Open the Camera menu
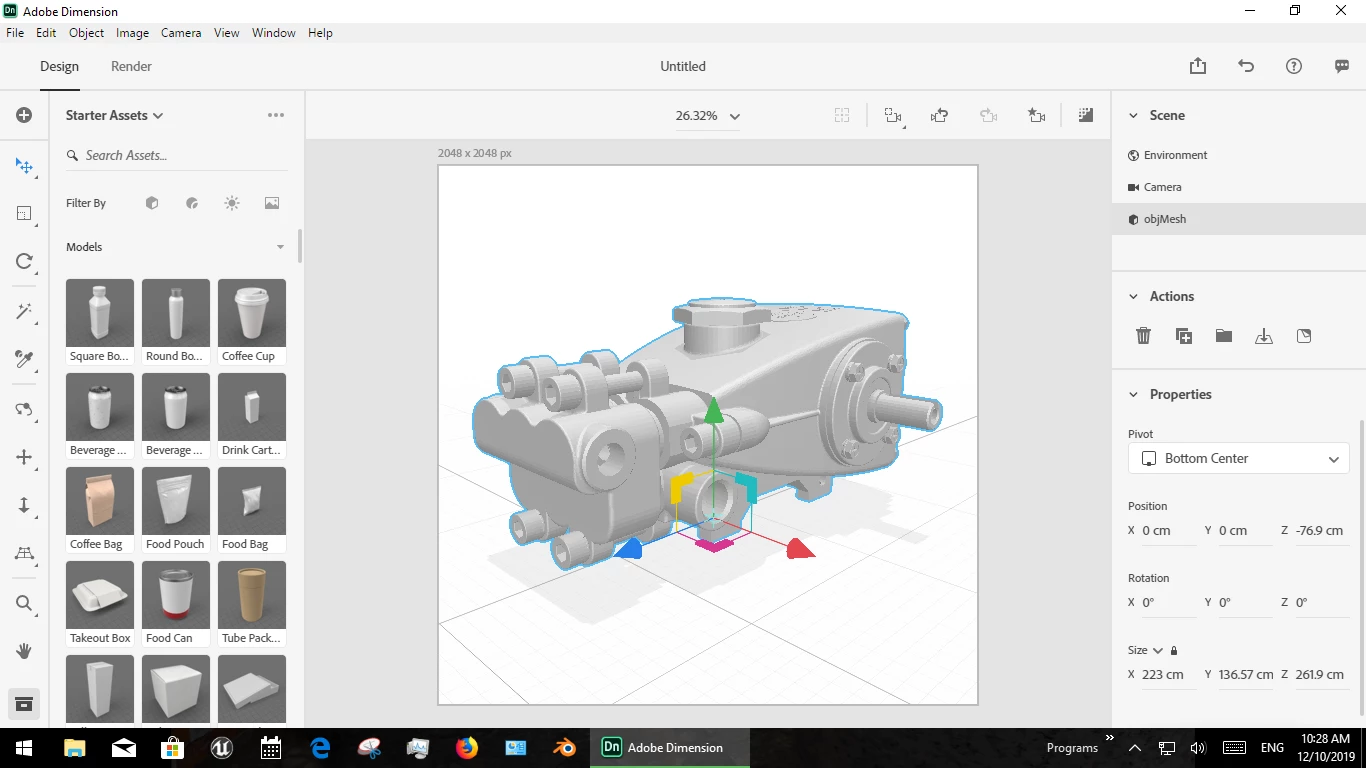Image resolution: width=1366 pixels, height=768 pixels. tap(181, 33)
